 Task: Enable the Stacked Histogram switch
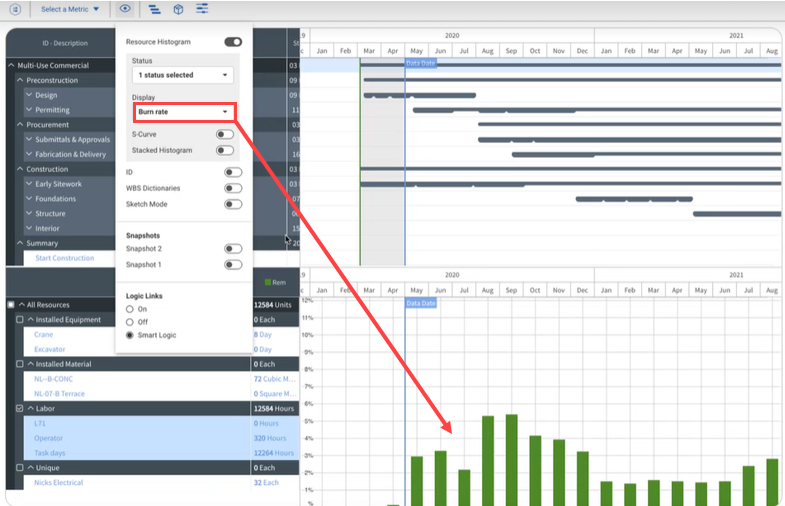(225, 150)
